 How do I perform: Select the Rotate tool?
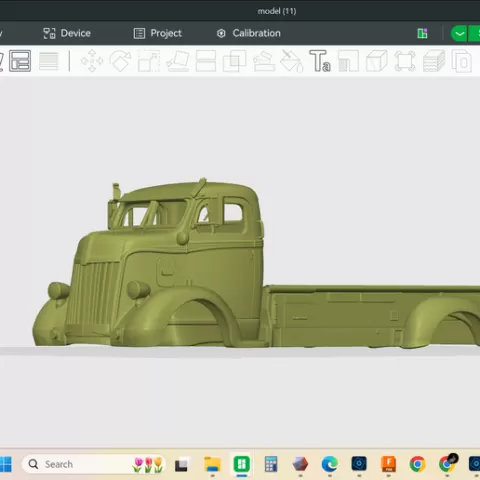coord(120,61)
